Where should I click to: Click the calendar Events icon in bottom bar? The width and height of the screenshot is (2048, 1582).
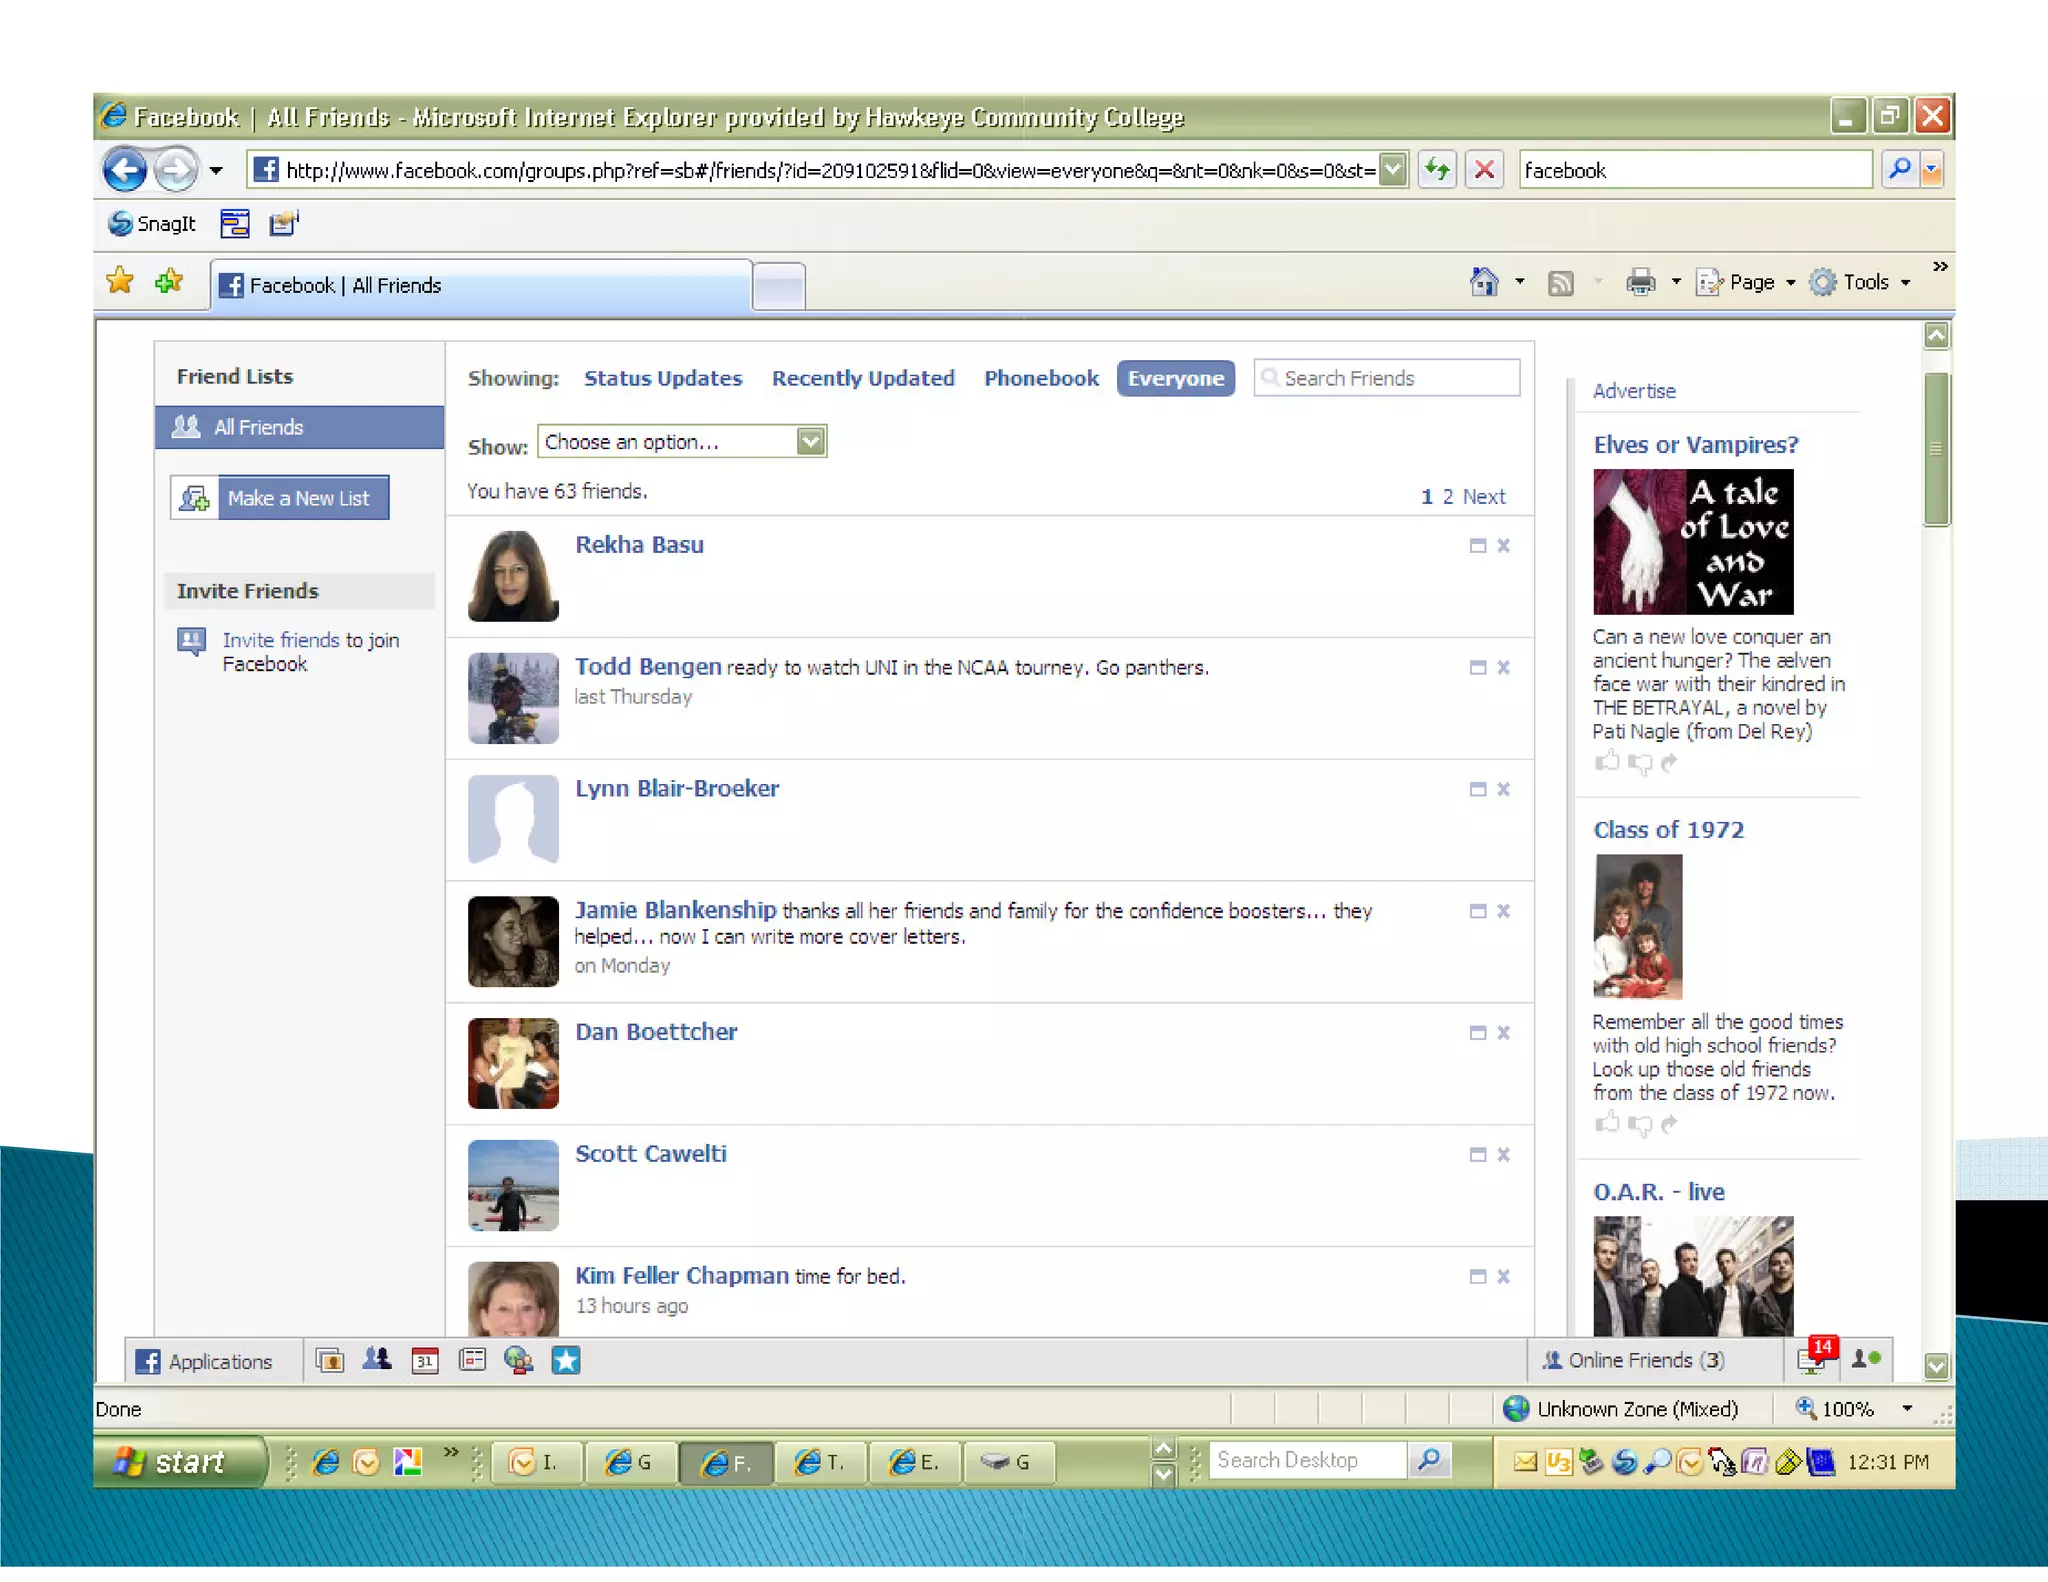tap(425, 1360)
